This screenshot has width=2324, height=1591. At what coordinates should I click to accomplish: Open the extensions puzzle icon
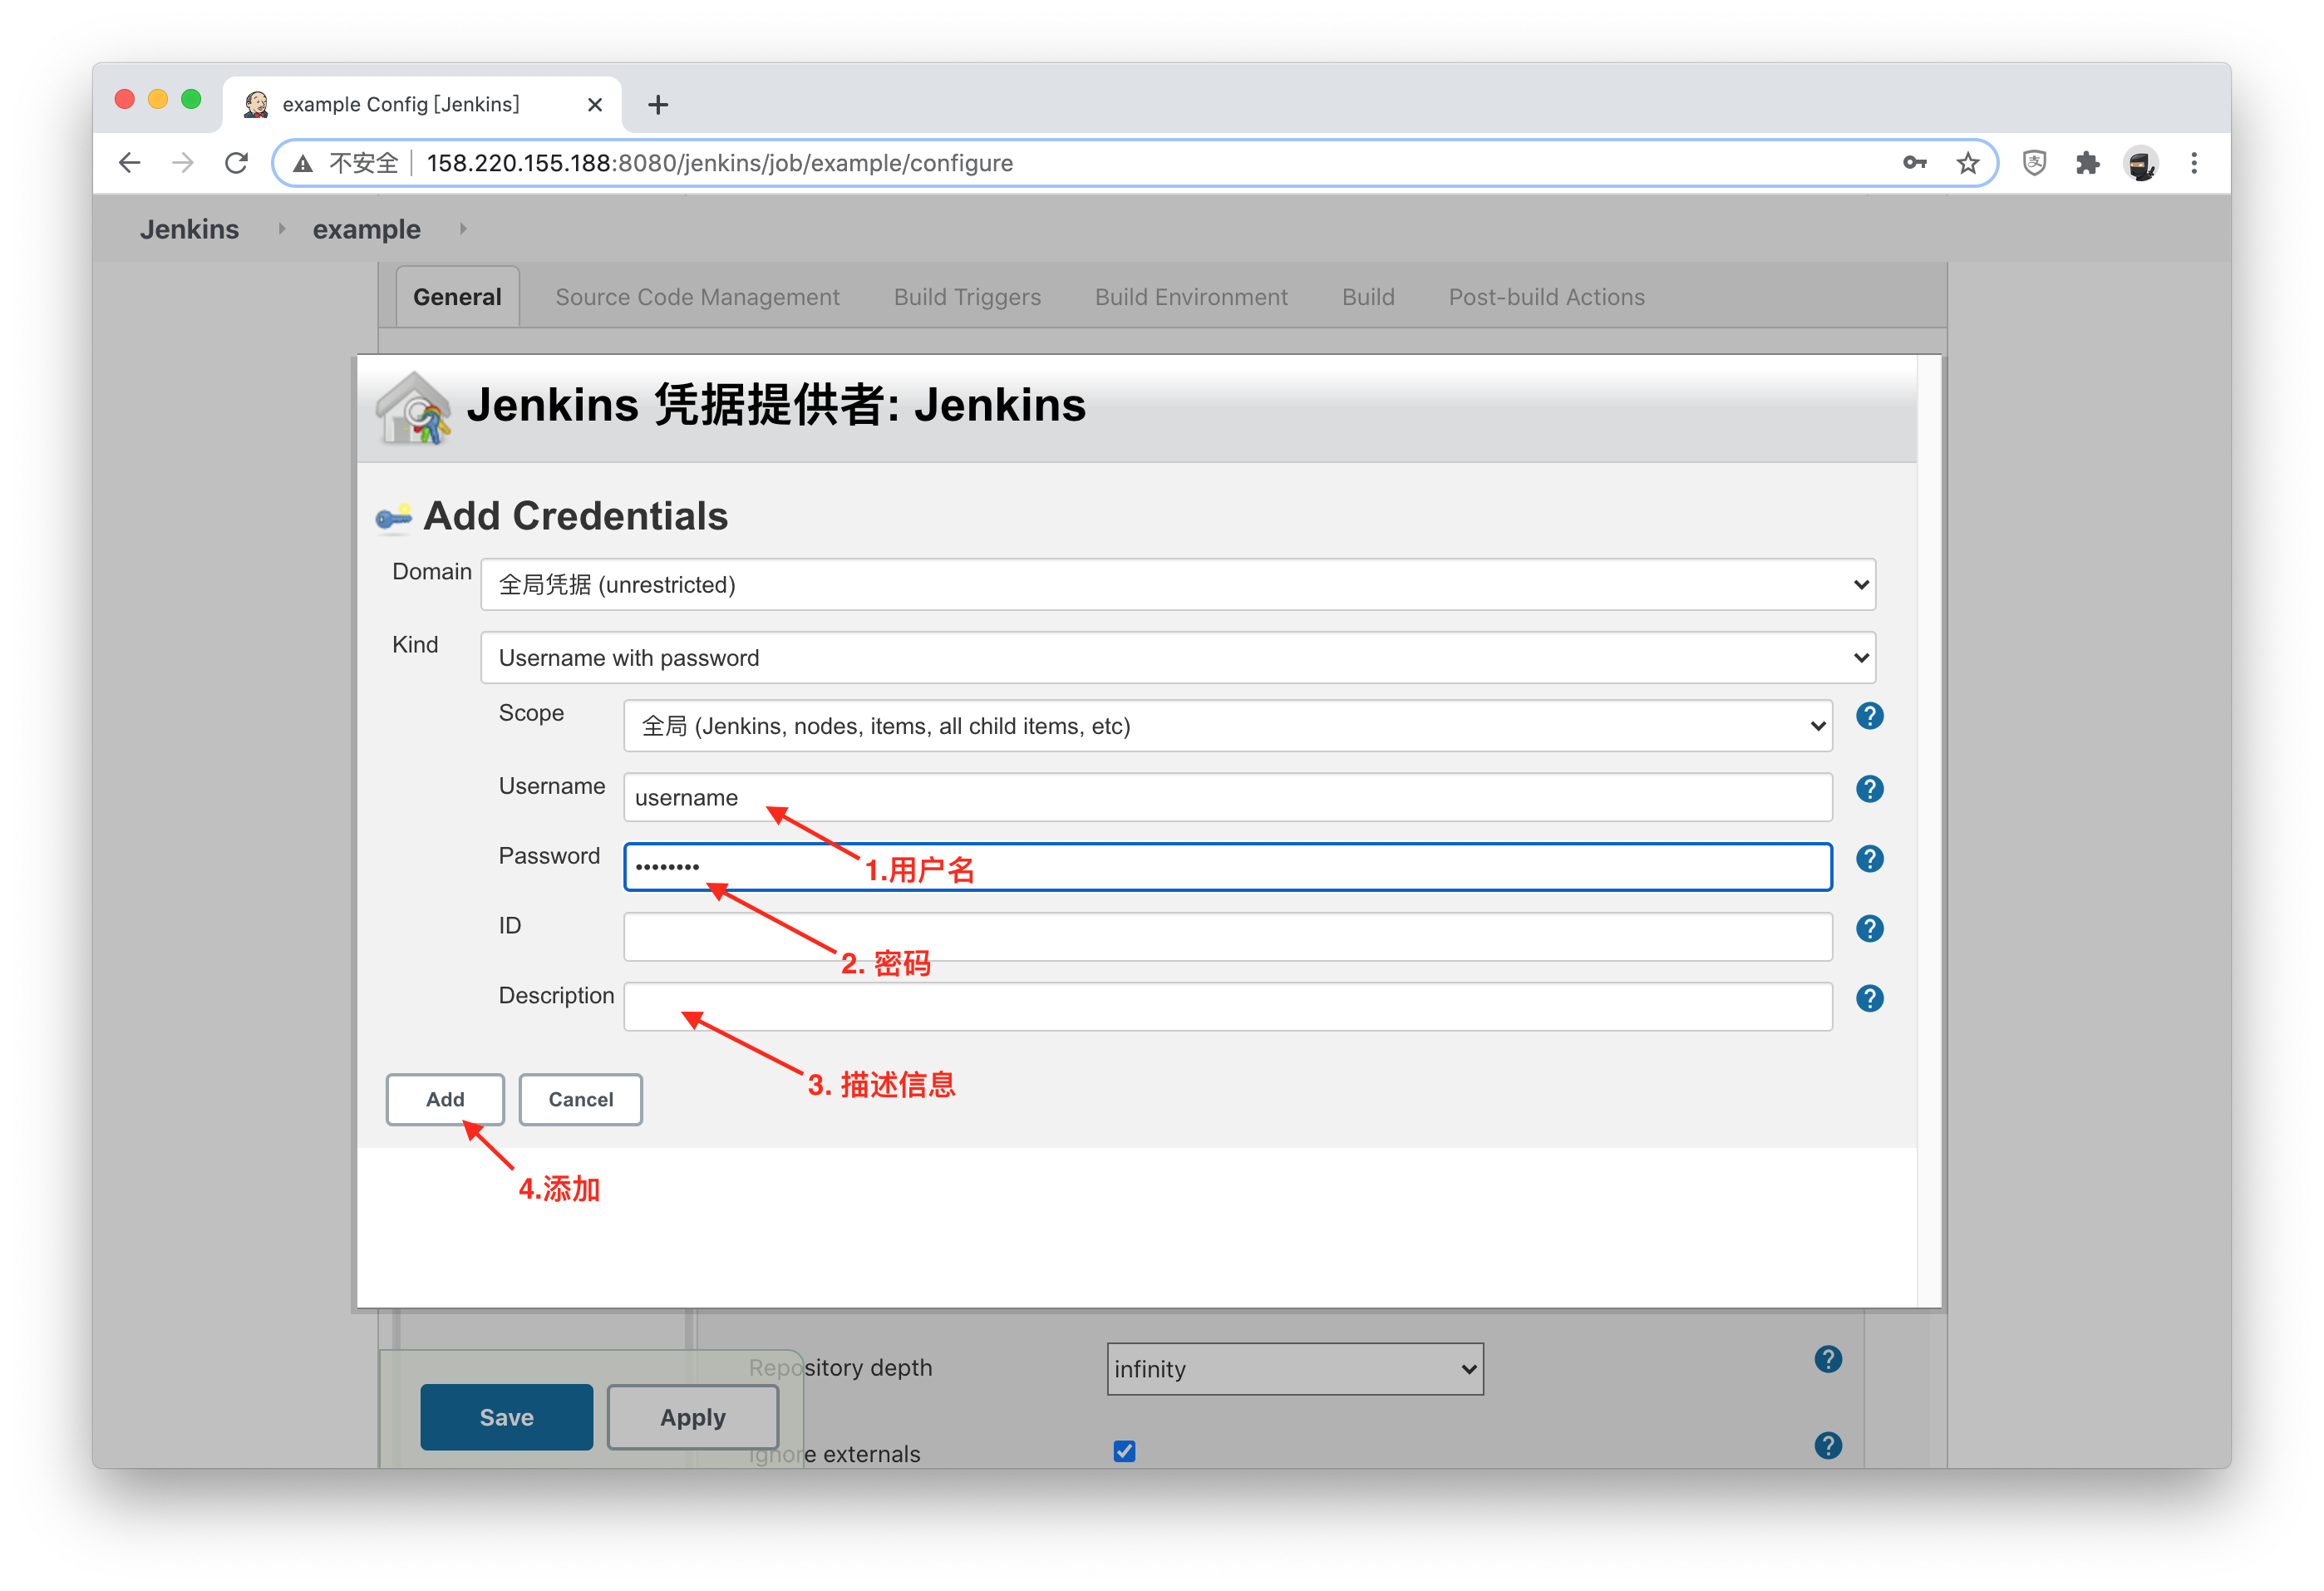tap(2087, 163)
